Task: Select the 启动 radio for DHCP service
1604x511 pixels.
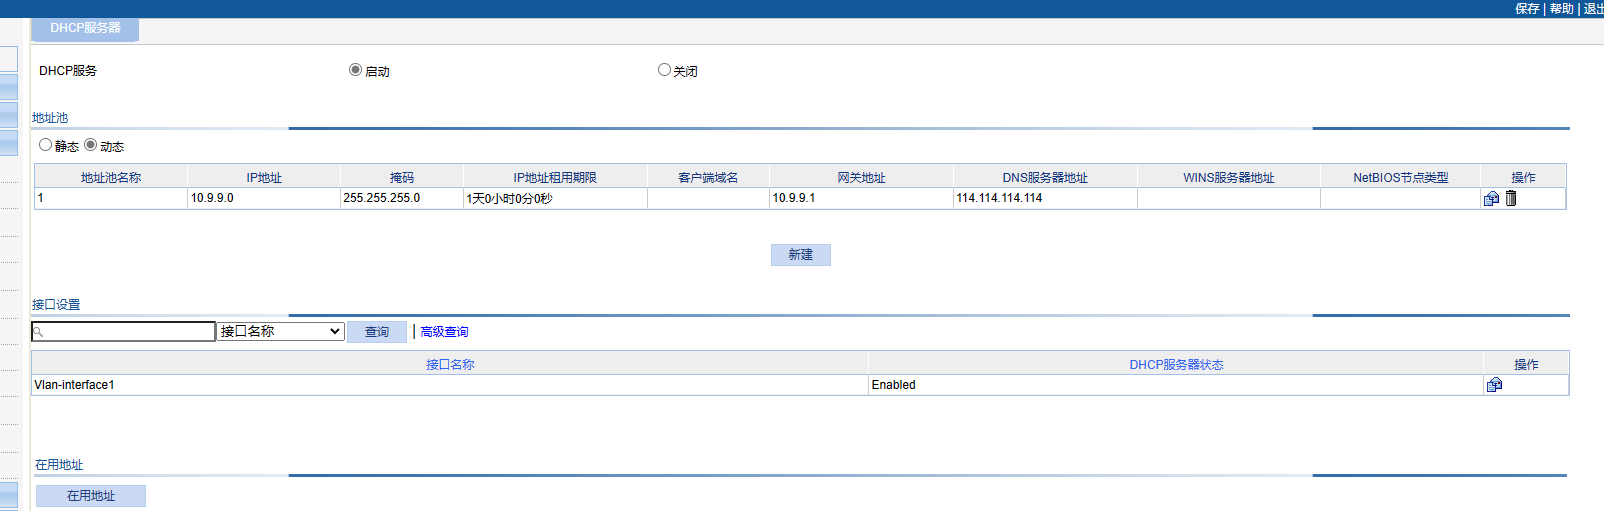Action: tap(355, 70)
